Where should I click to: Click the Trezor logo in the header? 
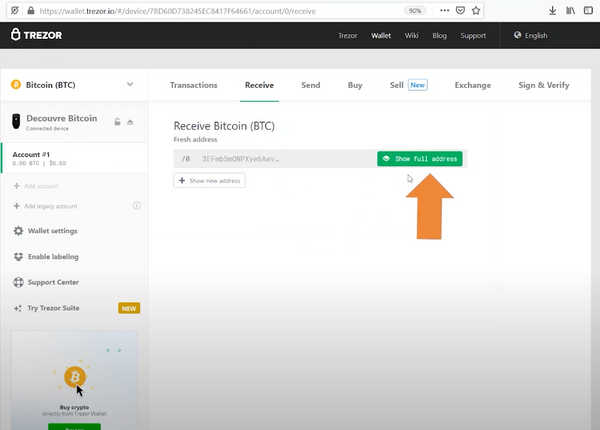coord(37,35)
